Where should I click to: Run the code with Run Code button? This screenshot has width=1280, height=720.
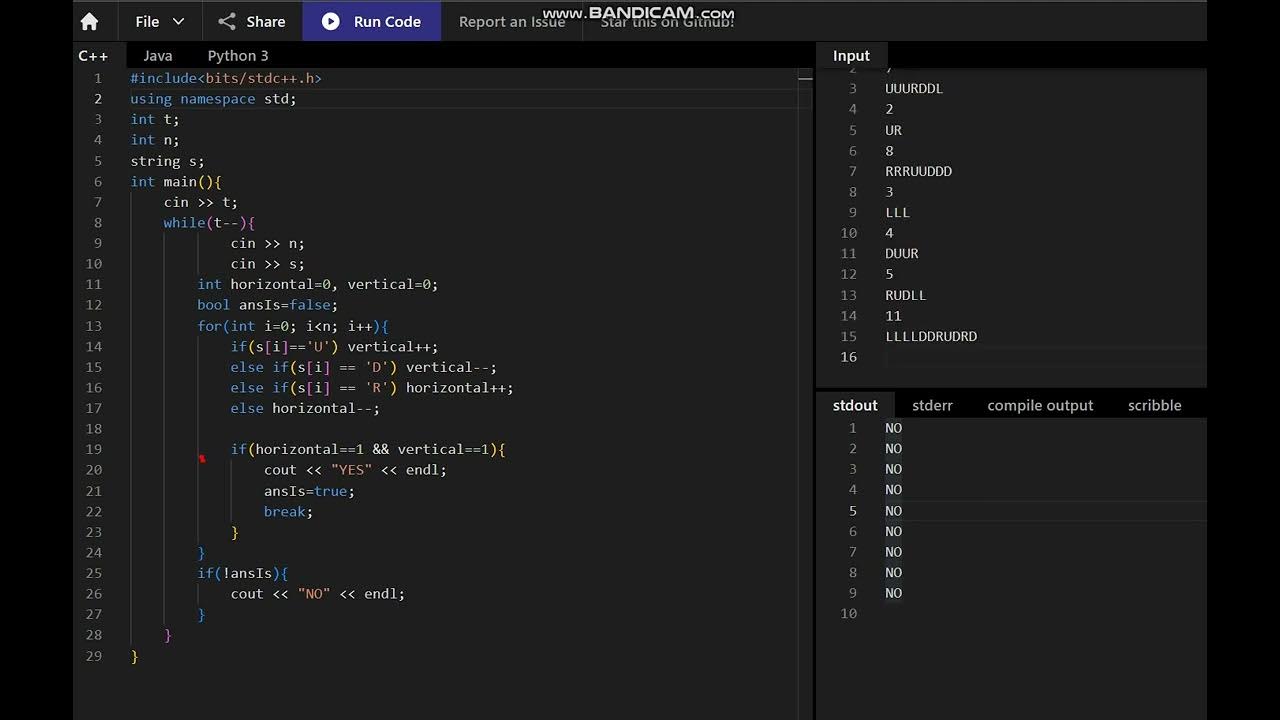372,21
